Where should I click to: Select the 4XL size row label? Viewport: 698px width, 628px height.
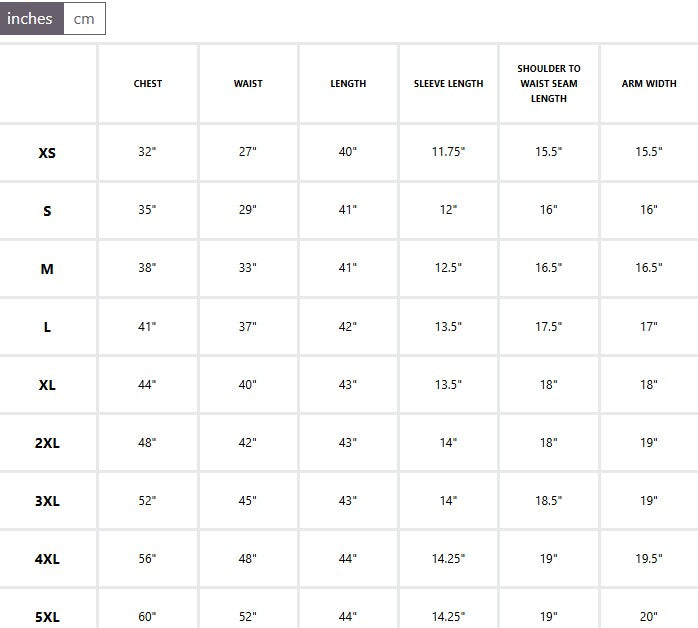[x=47, y=559]
